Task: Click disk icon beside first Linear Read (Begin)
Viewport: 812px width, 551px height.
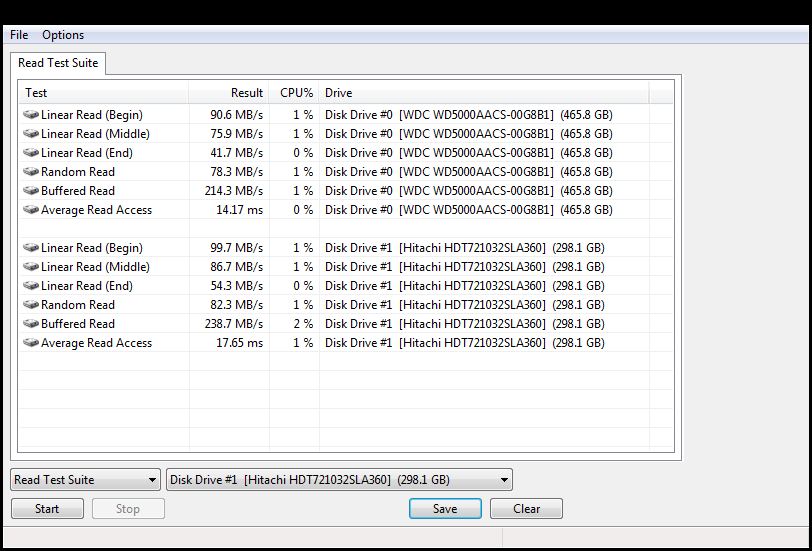Action: 30,115
